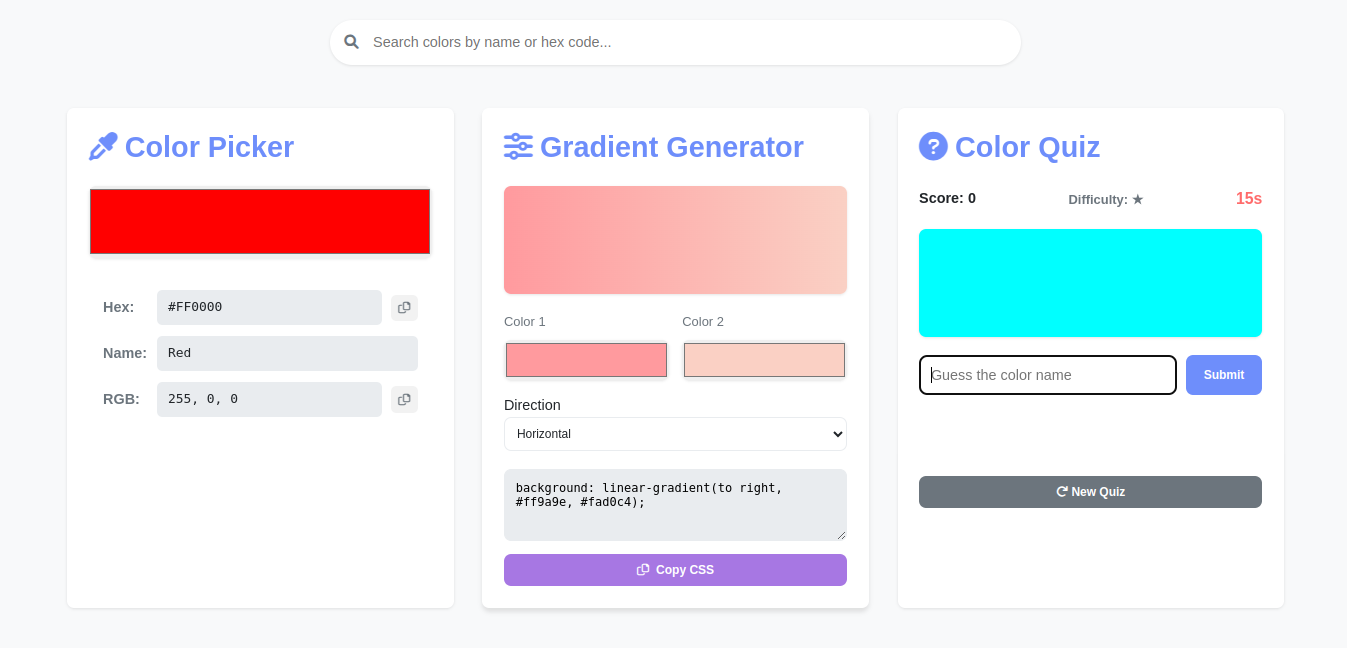Click the difficulty star icon
The height and width of the screenshot is (648, 1347).
(x=1138, y=200)
